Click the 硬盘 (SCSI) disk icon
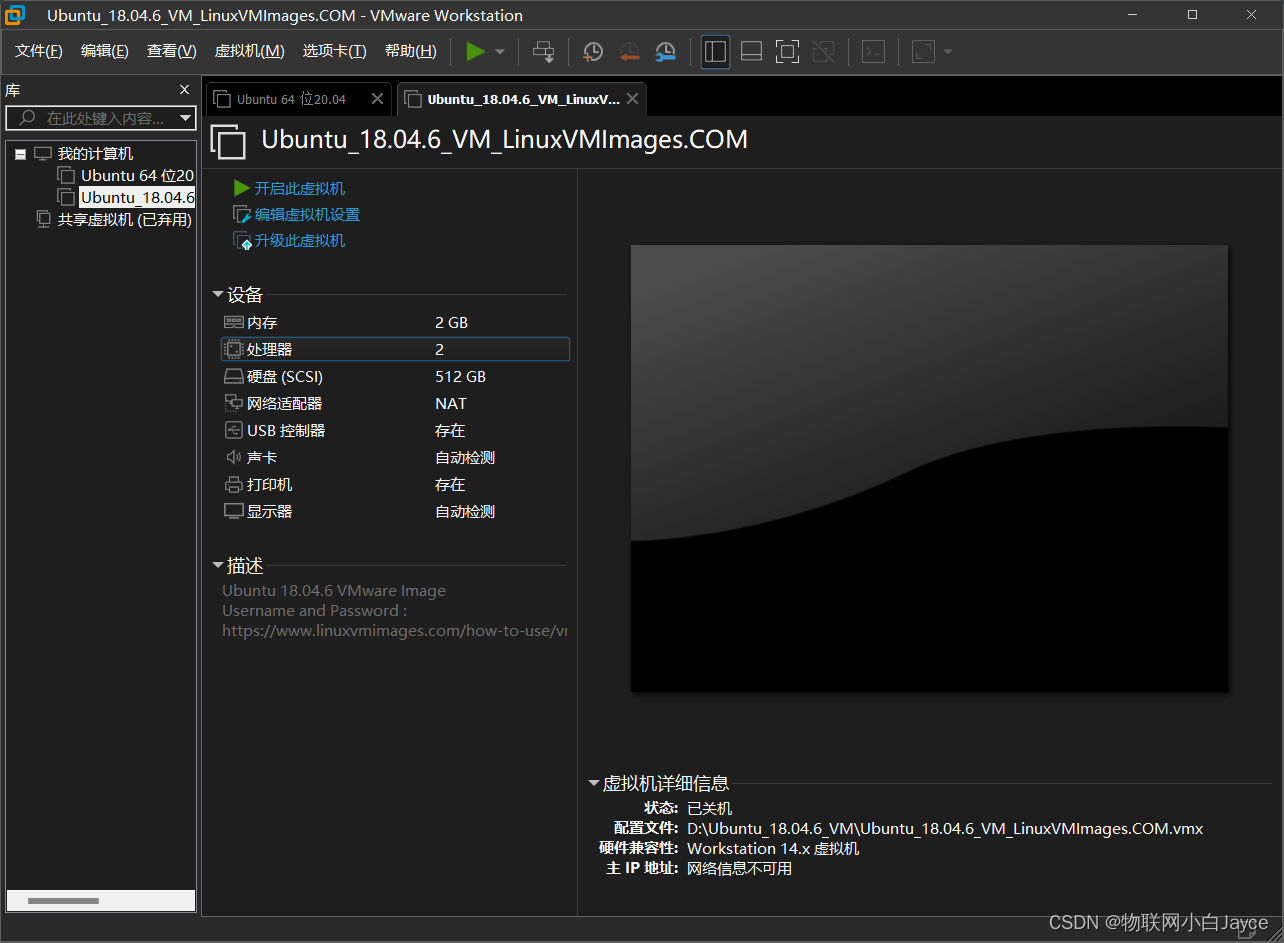1284x943 pixels. point(233,377)
